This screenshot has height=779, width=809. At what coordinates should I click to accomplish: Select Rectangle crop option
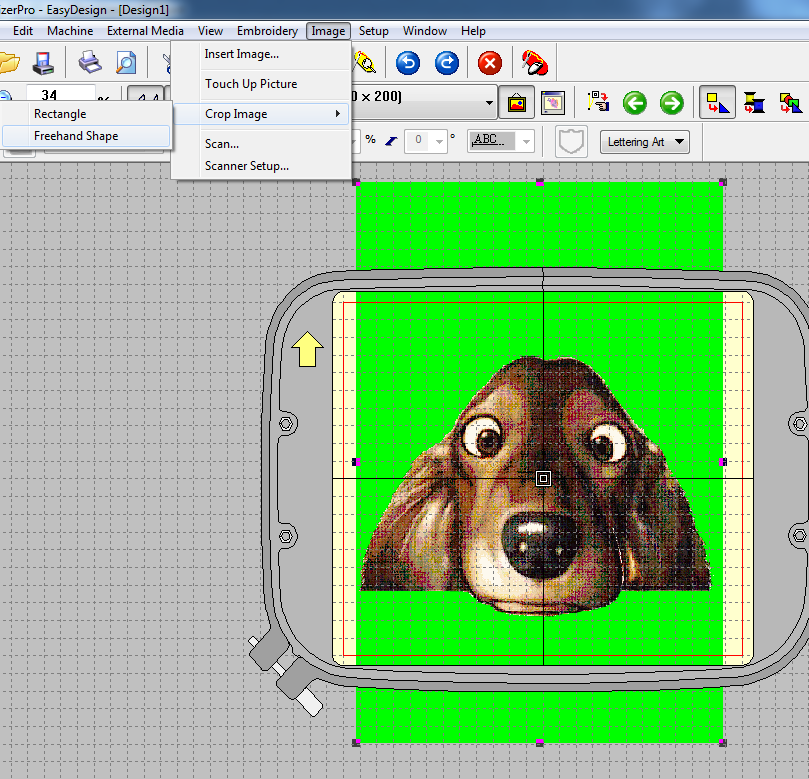point(86,114)
